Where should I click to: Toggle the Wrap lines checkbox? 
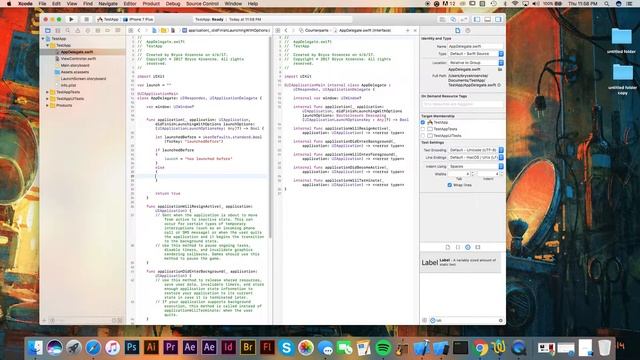[x=450, y=185]
